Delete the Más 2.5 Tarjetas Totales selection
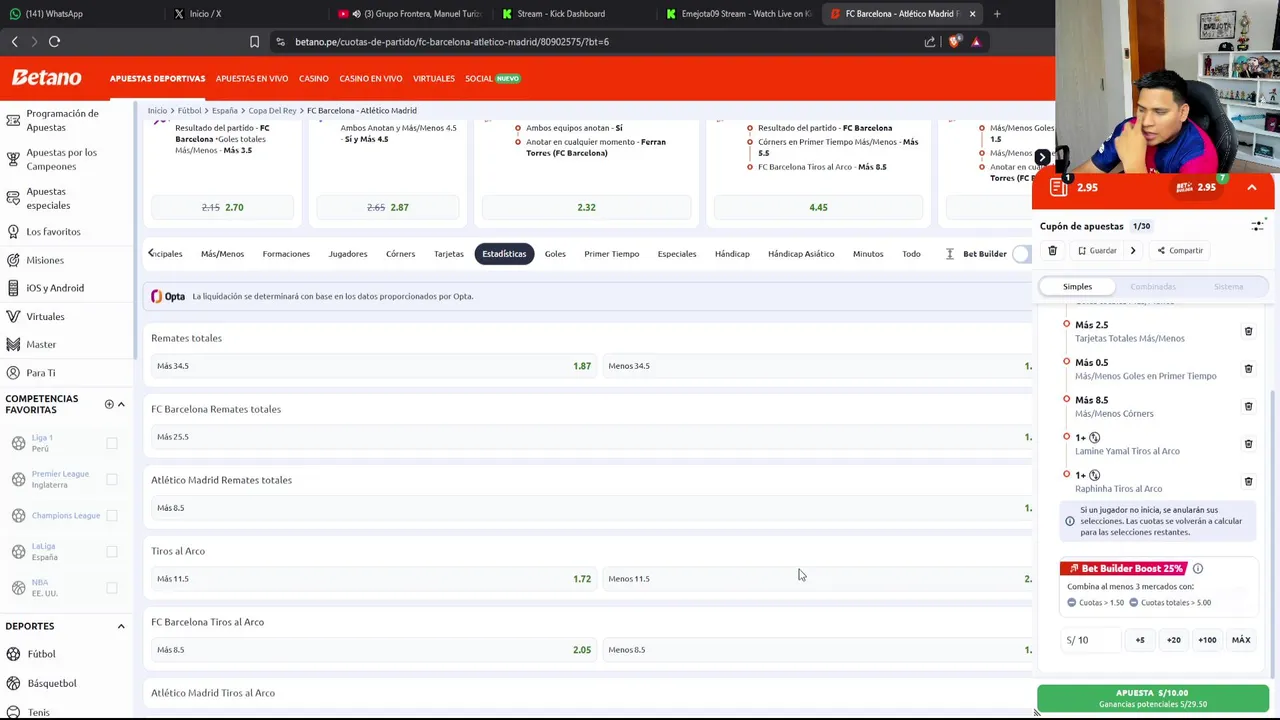The image size is (1280, 720). 1248,331
